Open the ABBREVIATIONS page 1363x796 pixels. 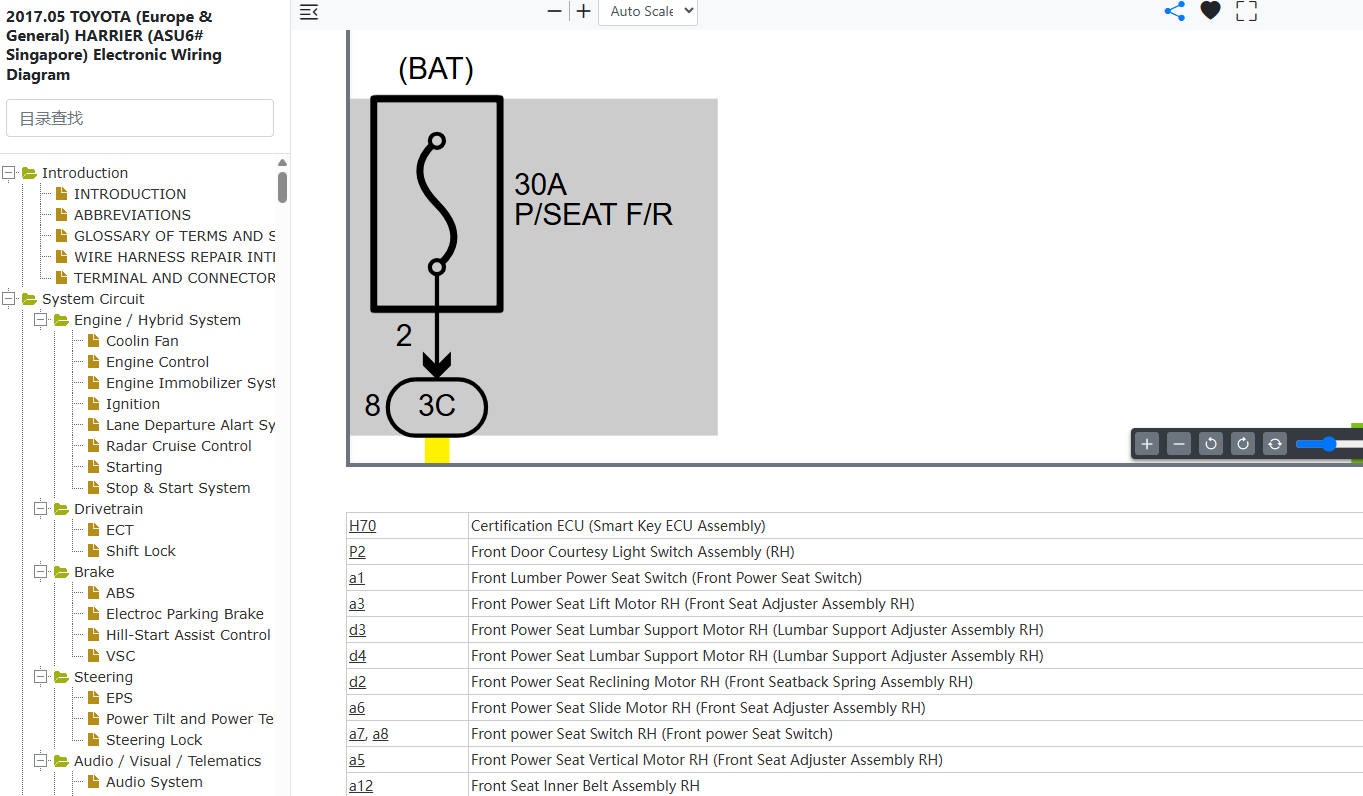point(132,215)
